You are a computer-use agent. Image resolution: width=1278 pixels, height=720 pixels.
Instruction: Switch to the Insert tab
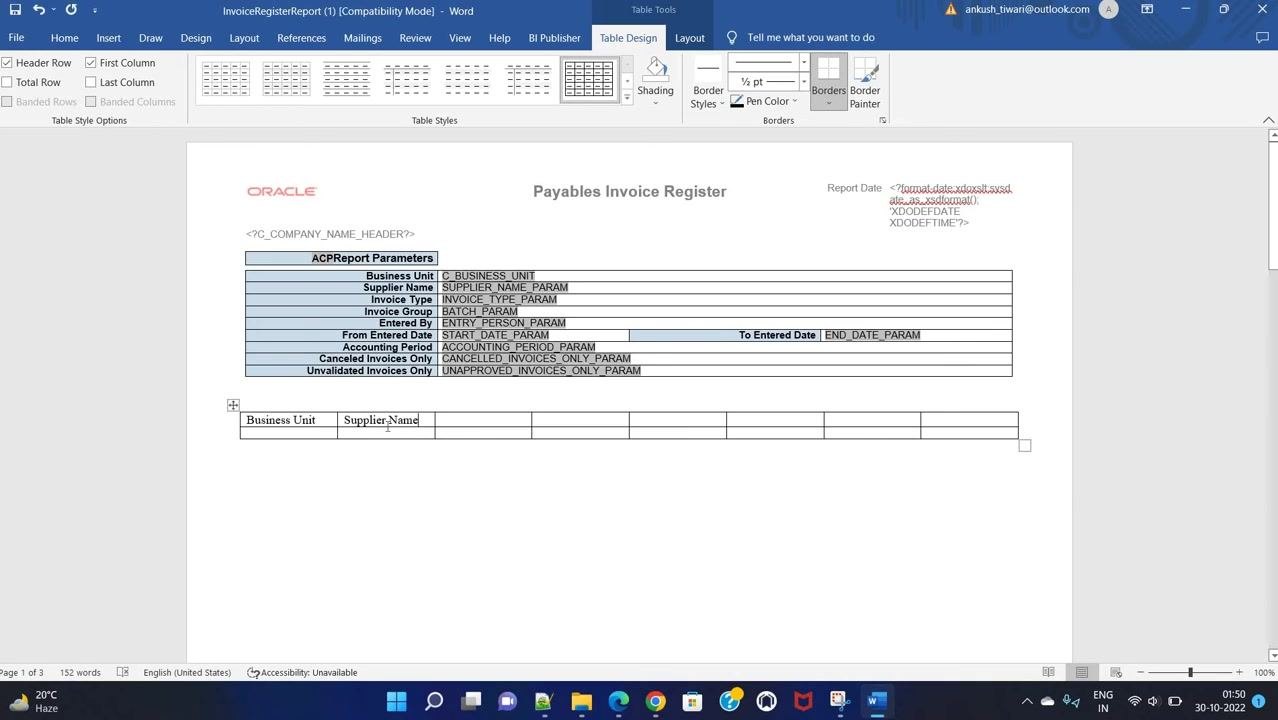109,38
